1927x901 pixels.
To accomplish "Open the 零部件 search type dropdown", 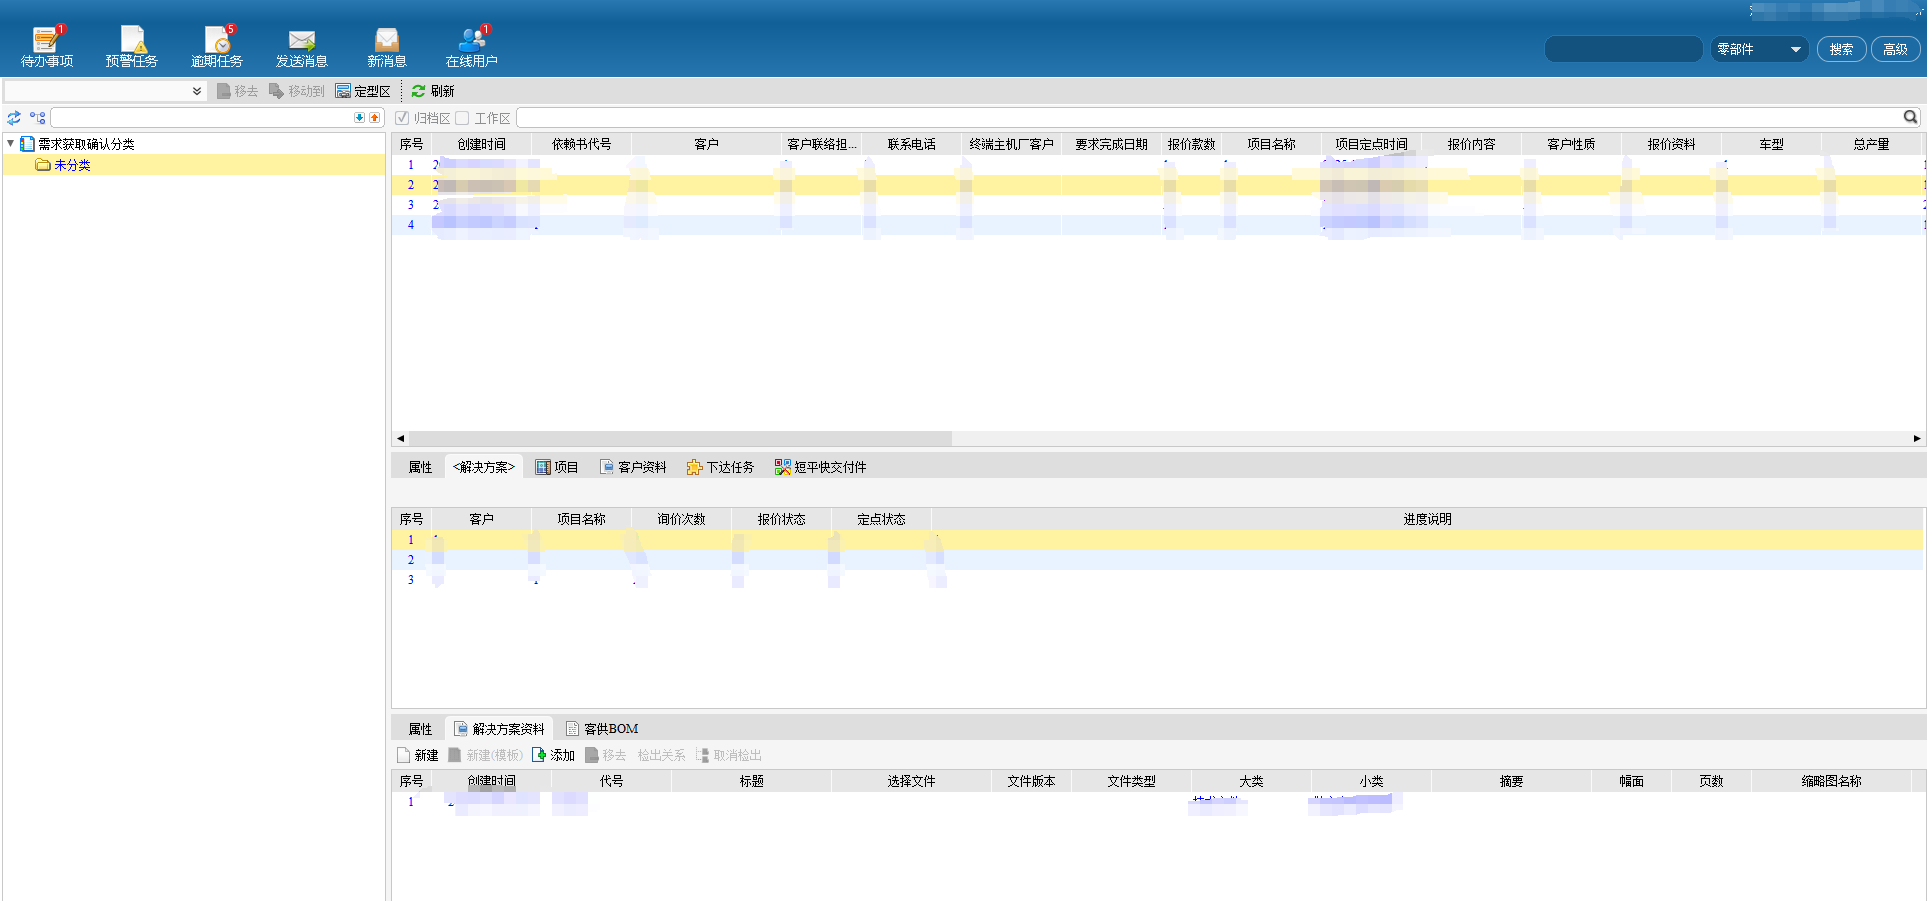I will point(1759,49).
